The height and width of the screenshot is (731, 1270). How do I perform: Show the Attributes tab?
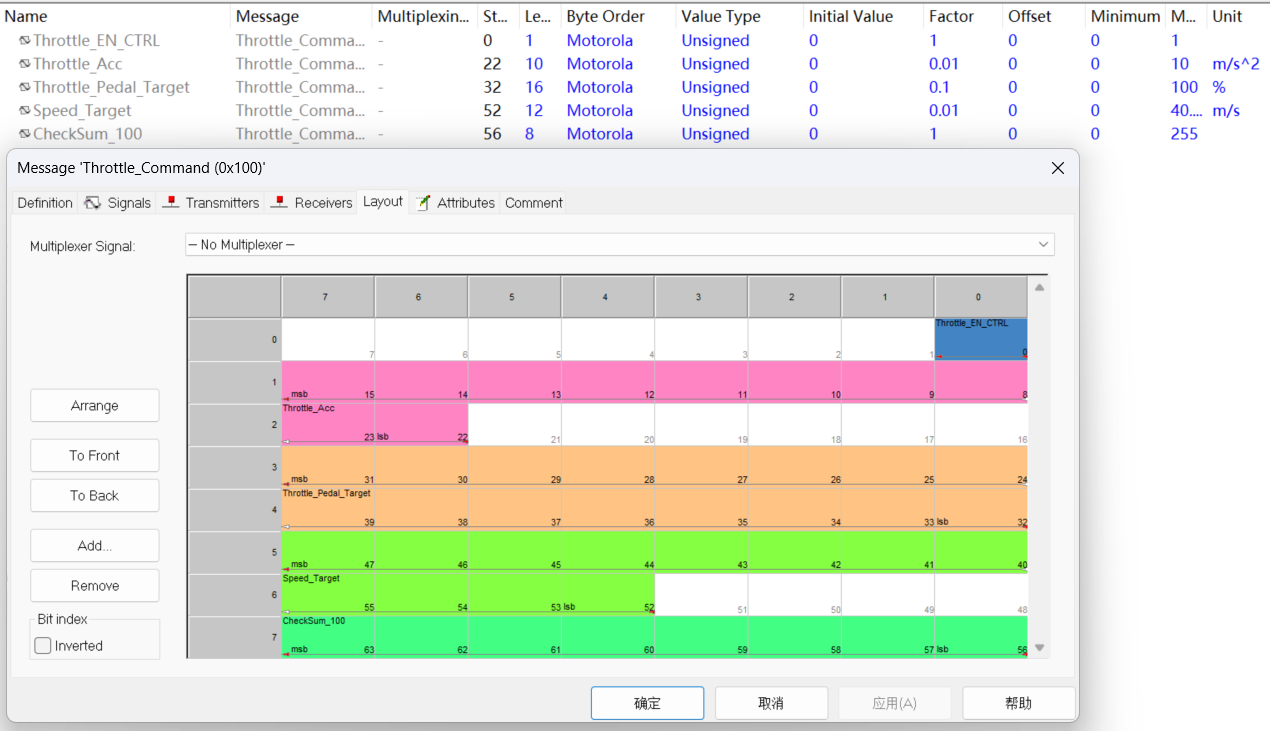pos(455,202)
